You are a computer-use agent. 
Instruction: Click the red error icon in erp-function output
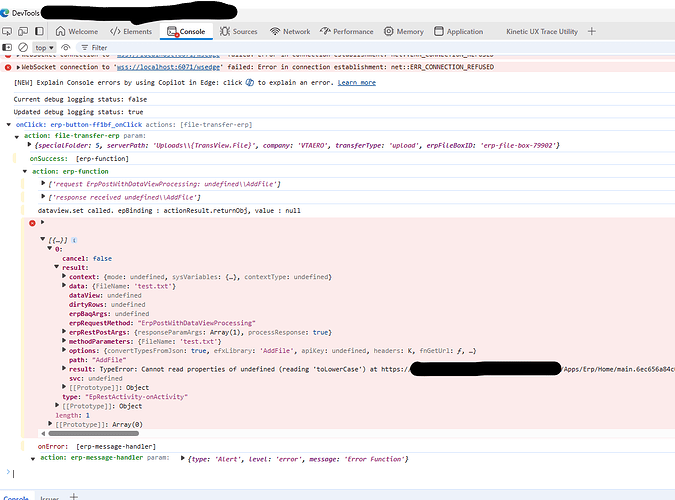pos(32,223)
